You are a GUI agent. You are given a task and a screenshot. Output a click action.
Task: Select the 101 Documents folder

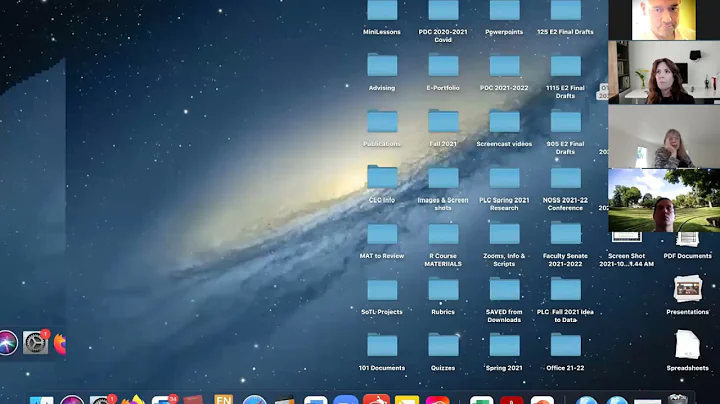[382, 345]
